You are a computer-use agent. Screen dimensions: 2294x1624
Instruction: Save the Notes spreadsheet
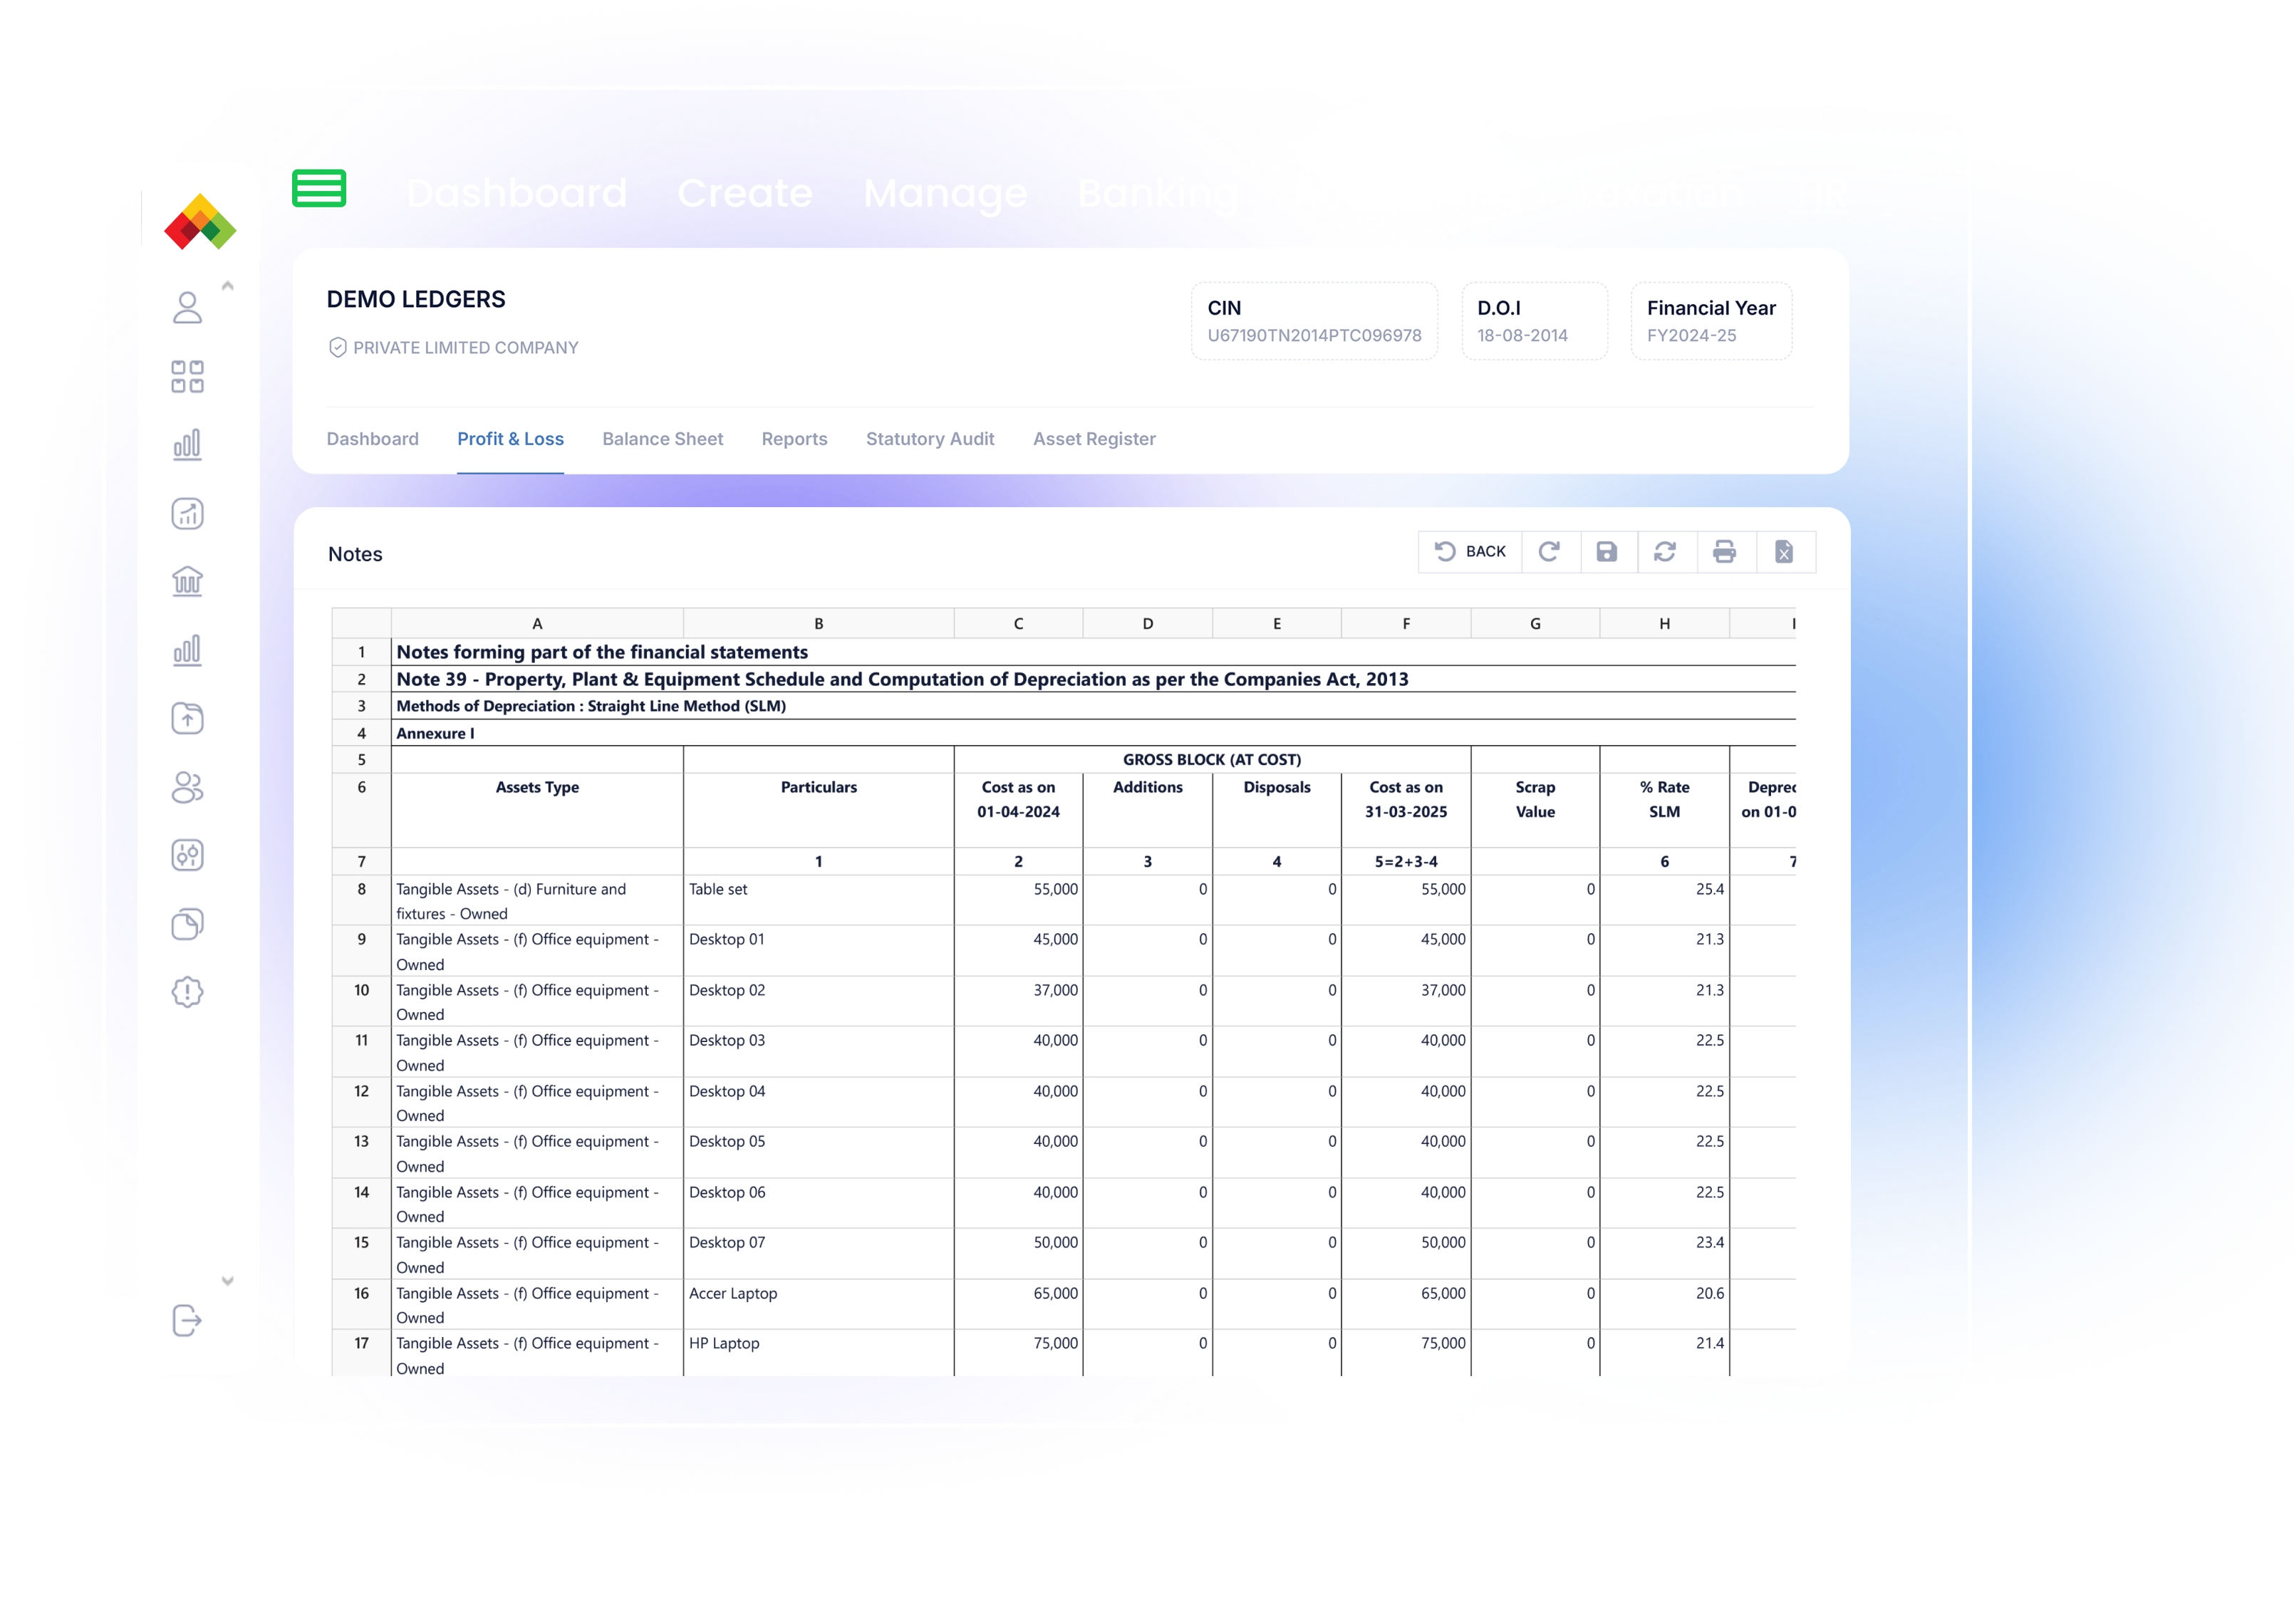[x=1608, y=551]
